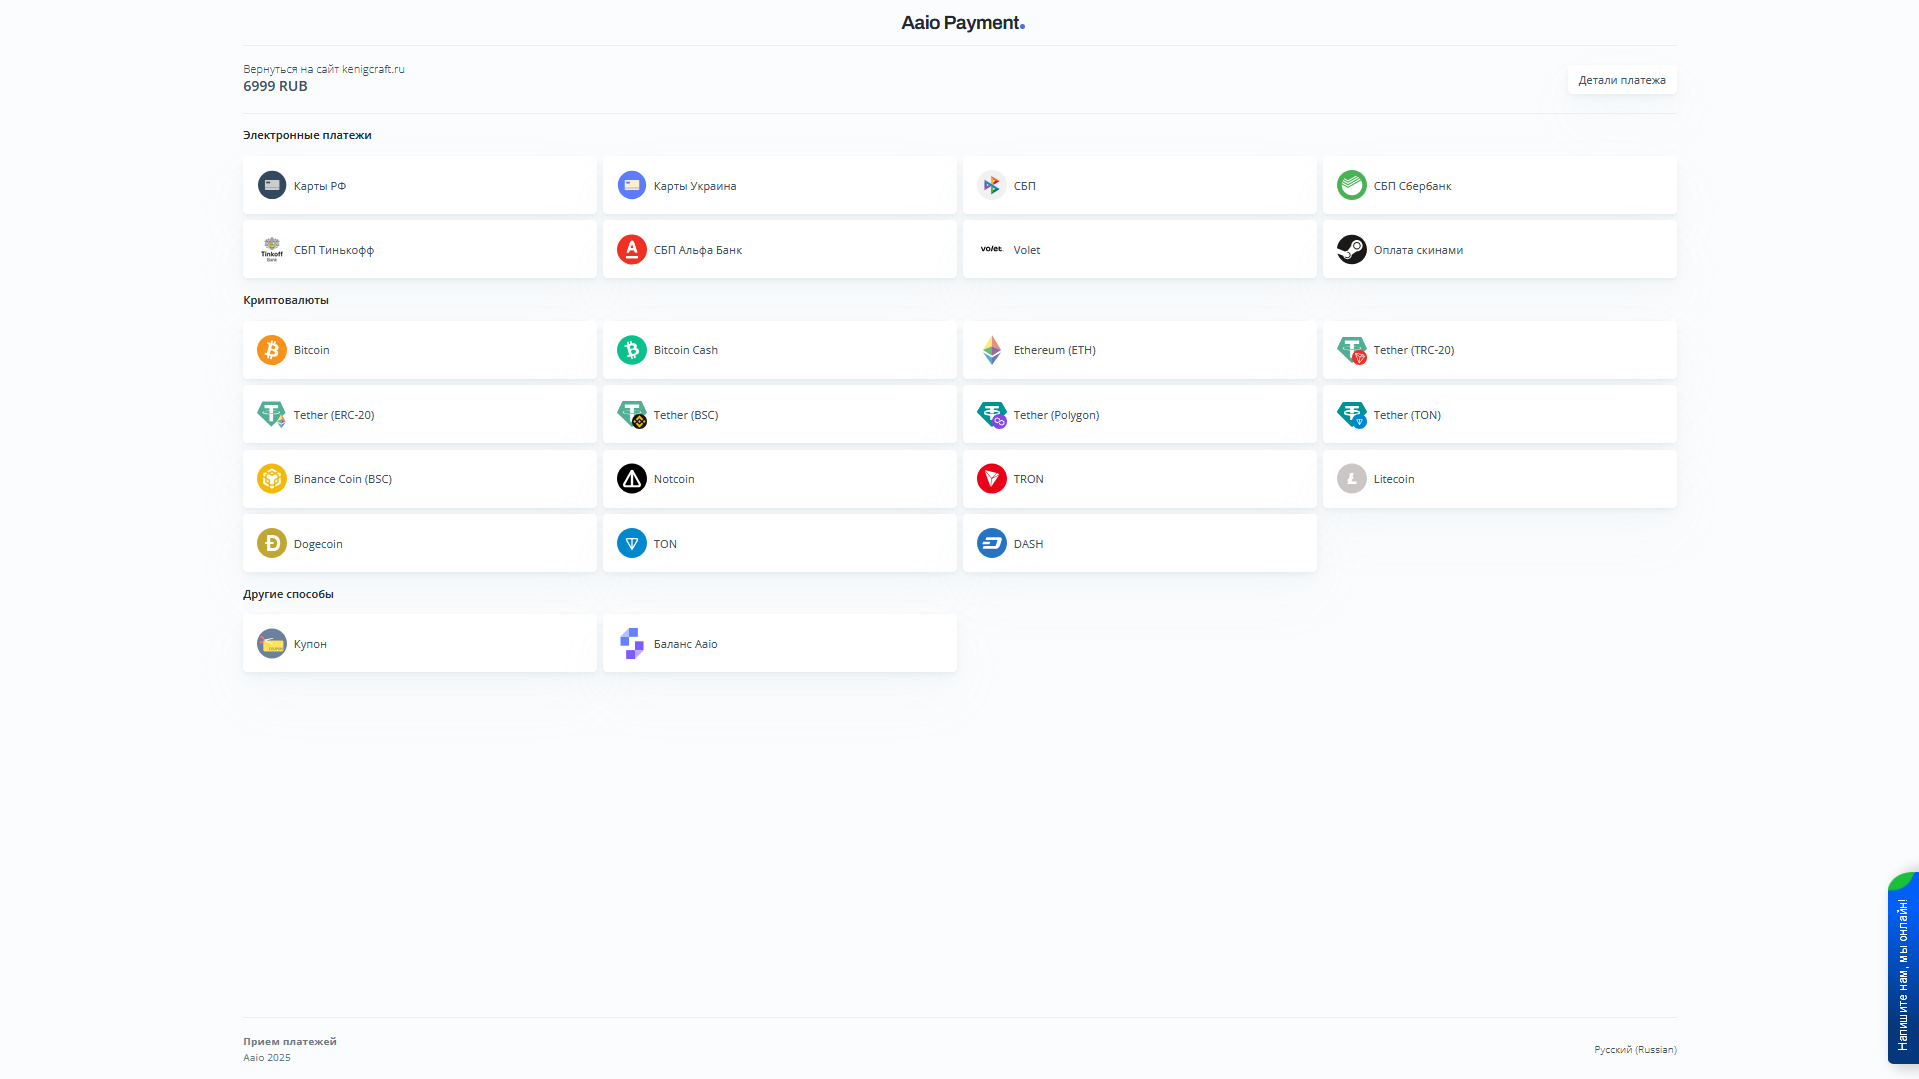Open the Напишите нам online chat widget
The height and width of the screenshot is (1079, 1919).
click(1903, 967)
